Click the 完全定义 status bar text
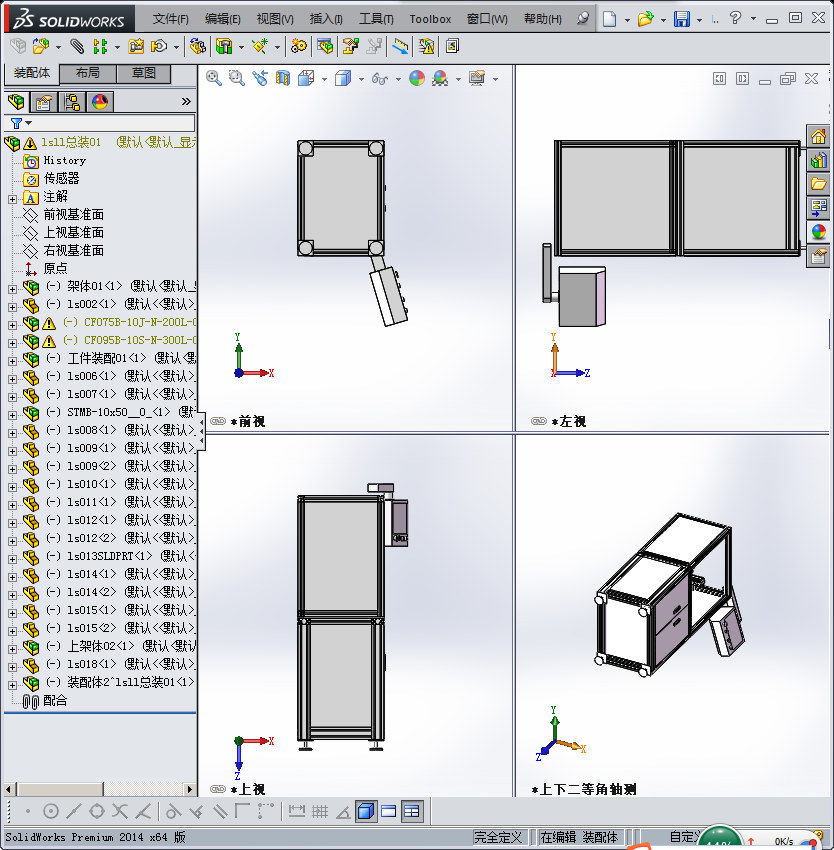834x850 pixels. [x=497, y=837]
